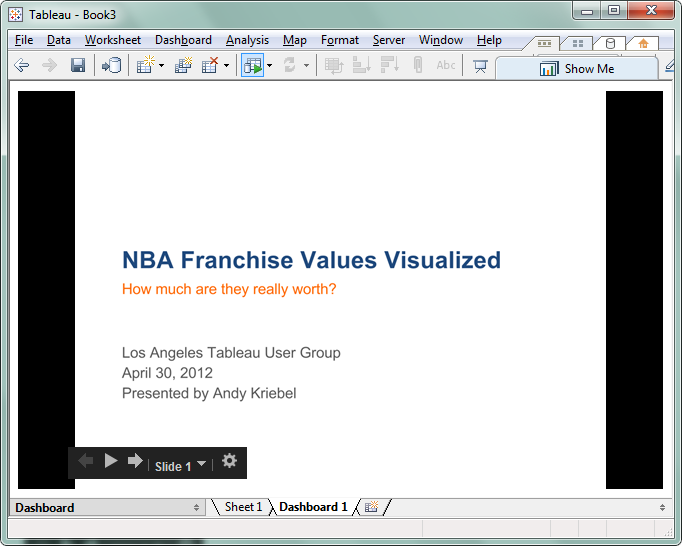Open the orange Home start page tab
This screenshot has height=546, width=682.
[x=643, y=43]
